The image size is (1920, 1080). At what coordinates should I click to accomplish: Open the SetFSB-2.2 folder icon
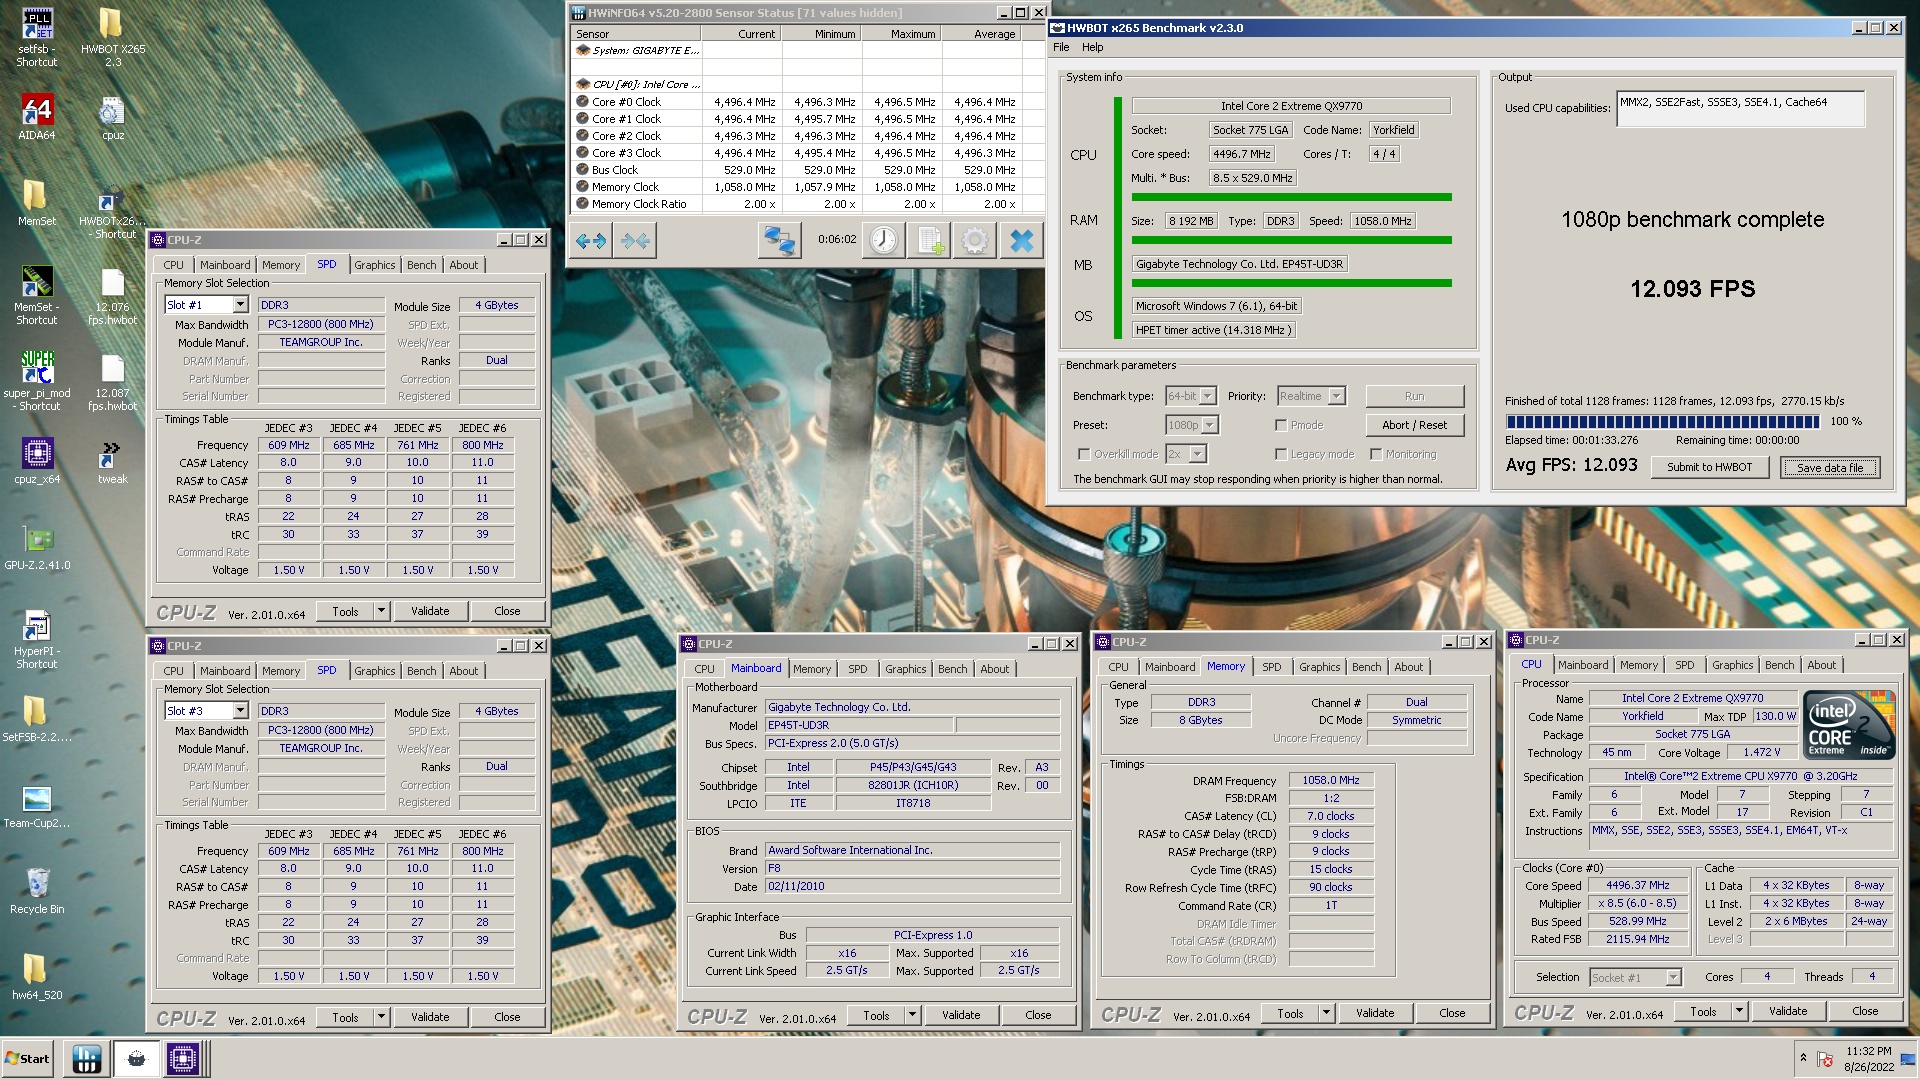click(x=37, y=719)
